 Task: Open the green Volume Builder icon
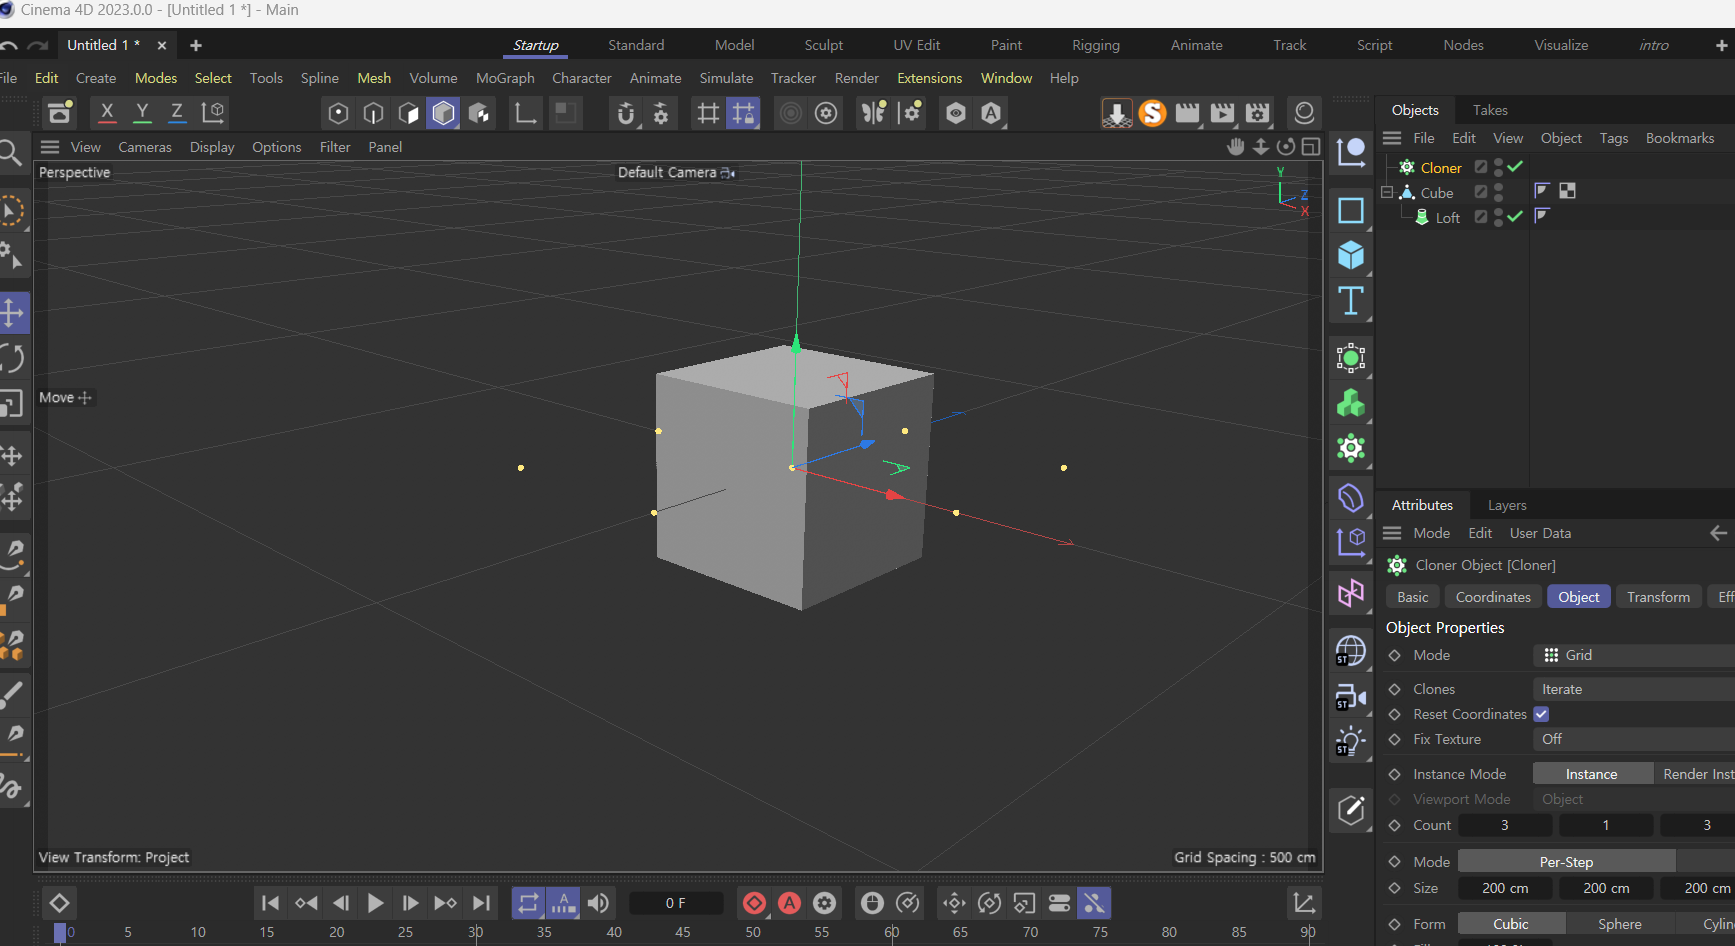(x=1351, y=403)
